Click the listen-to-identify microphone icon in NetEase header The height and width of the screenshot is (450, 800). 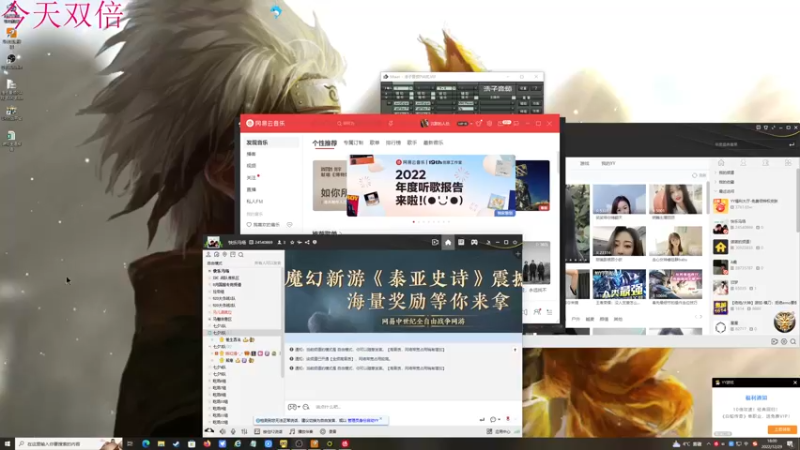(391, 123)
